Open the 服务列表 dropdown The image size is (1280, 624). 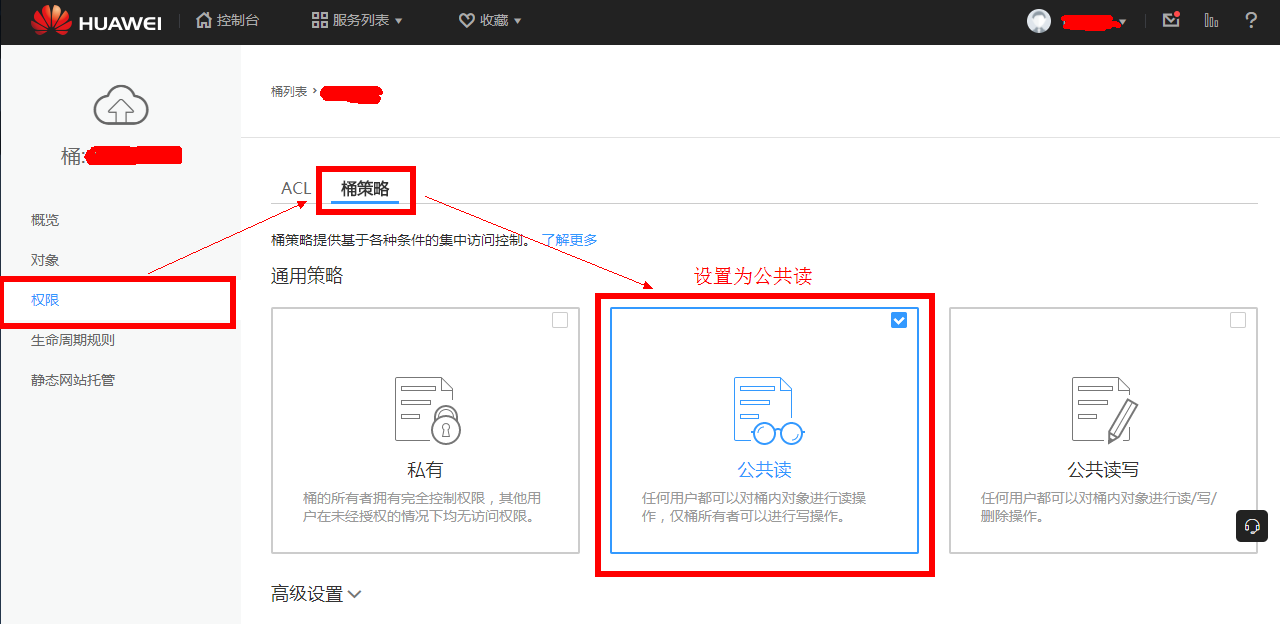click(357, 20)
